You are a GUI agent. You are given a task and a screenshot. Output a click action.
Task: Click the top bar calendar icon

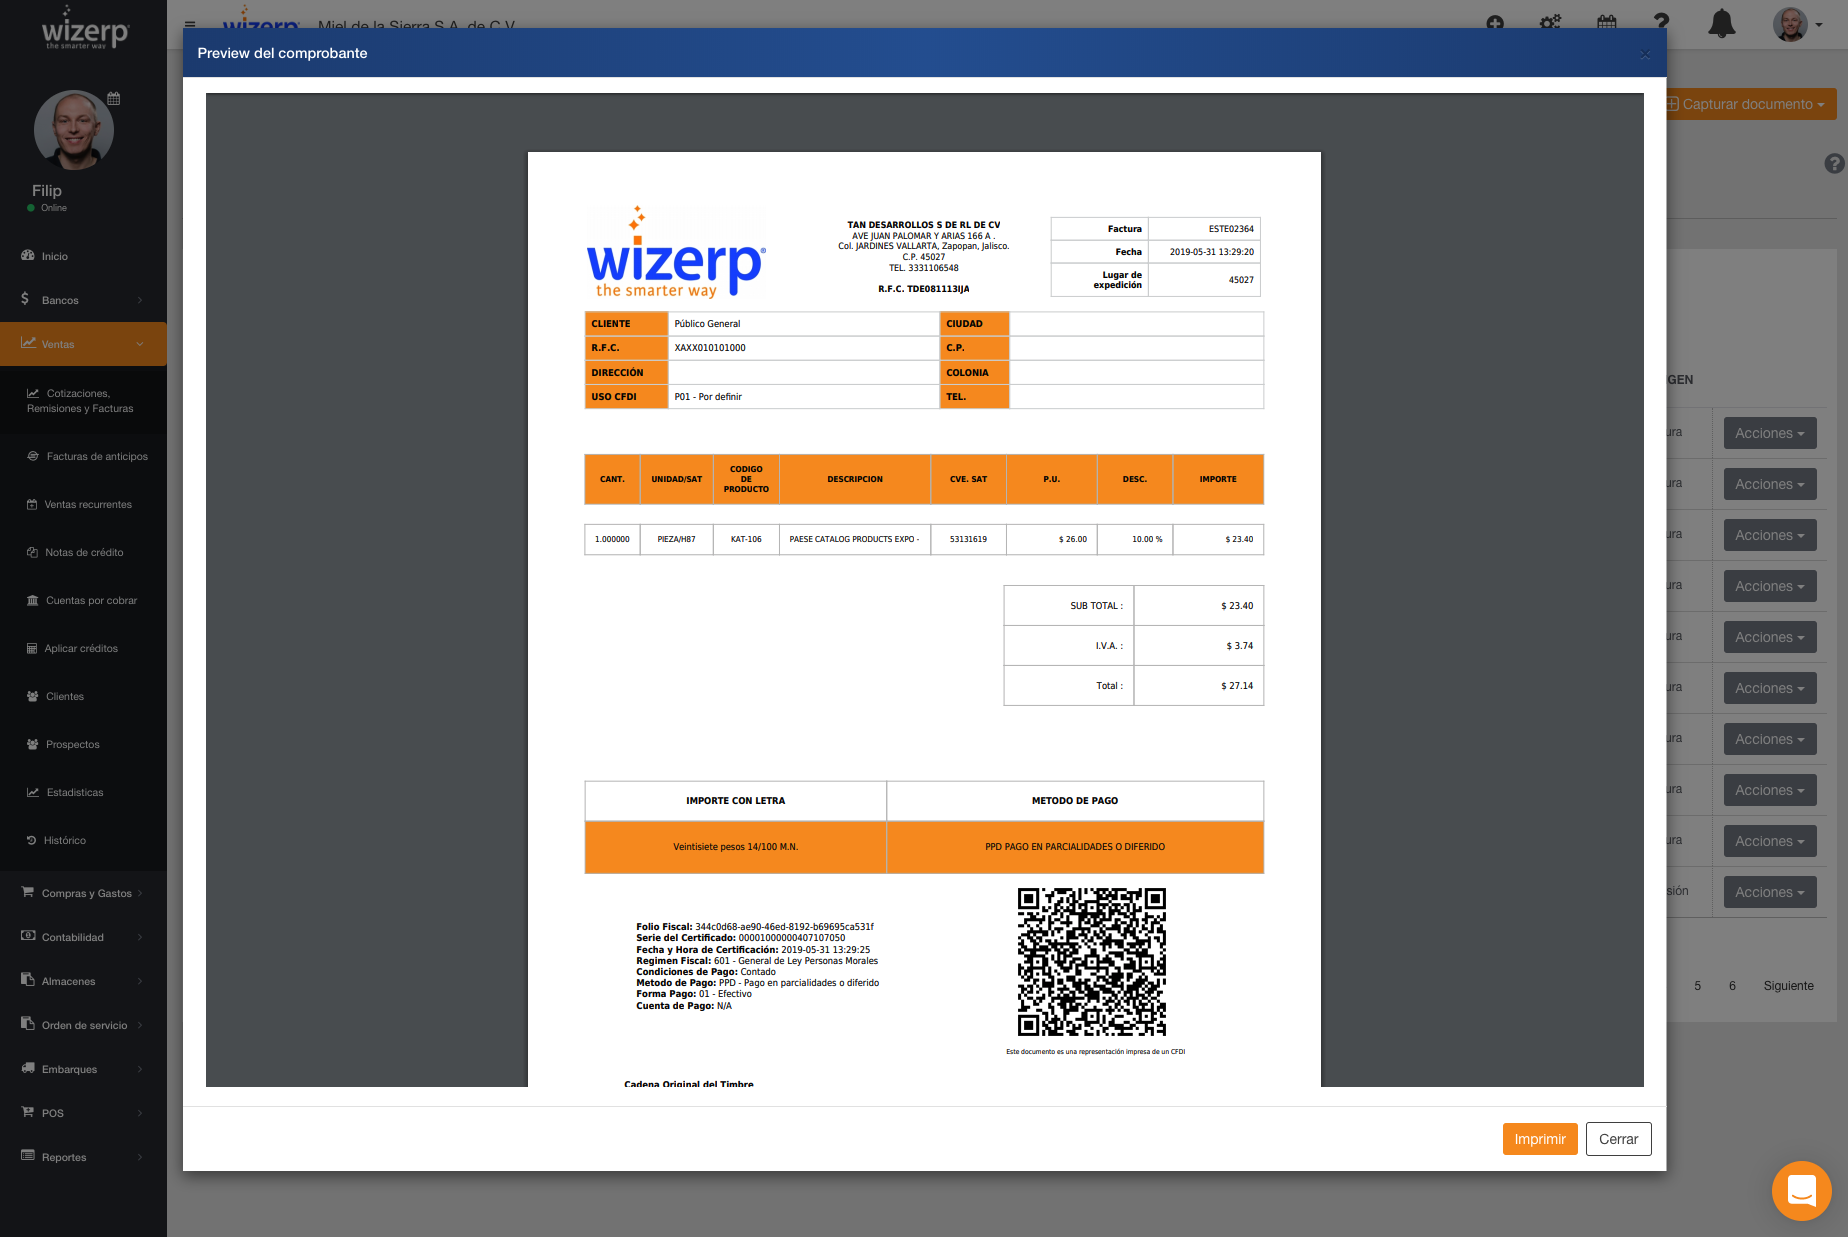click(1606, 23)
